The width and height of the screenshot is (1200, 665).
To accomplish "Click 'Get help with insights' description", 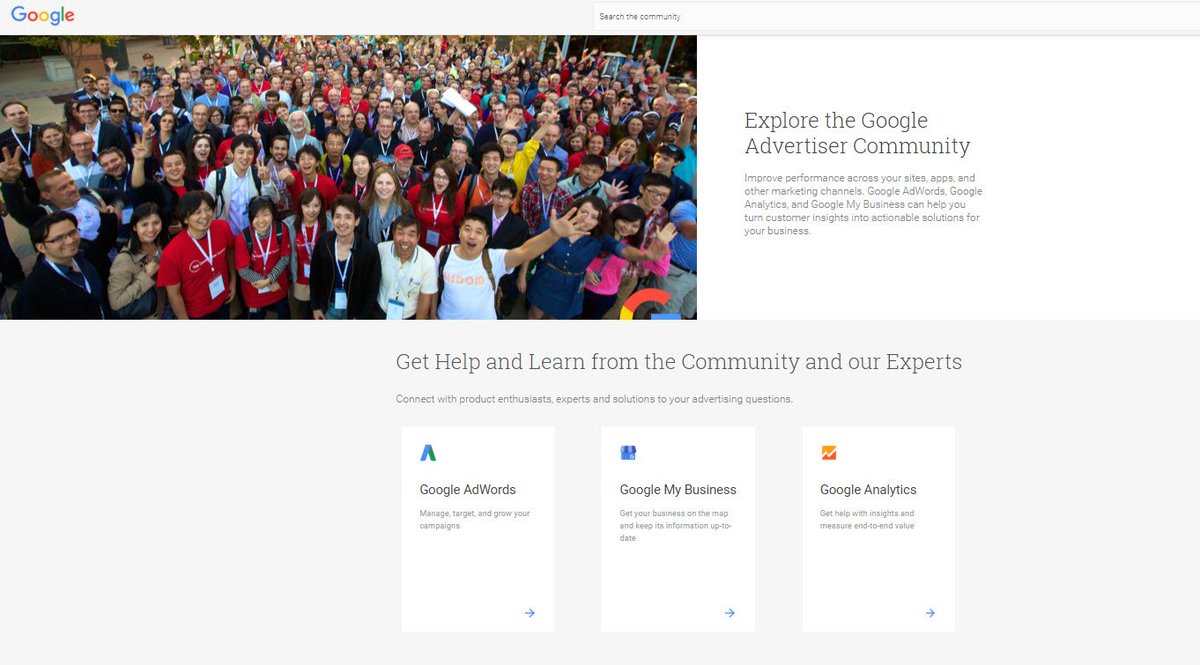I will tap(867, 519).
